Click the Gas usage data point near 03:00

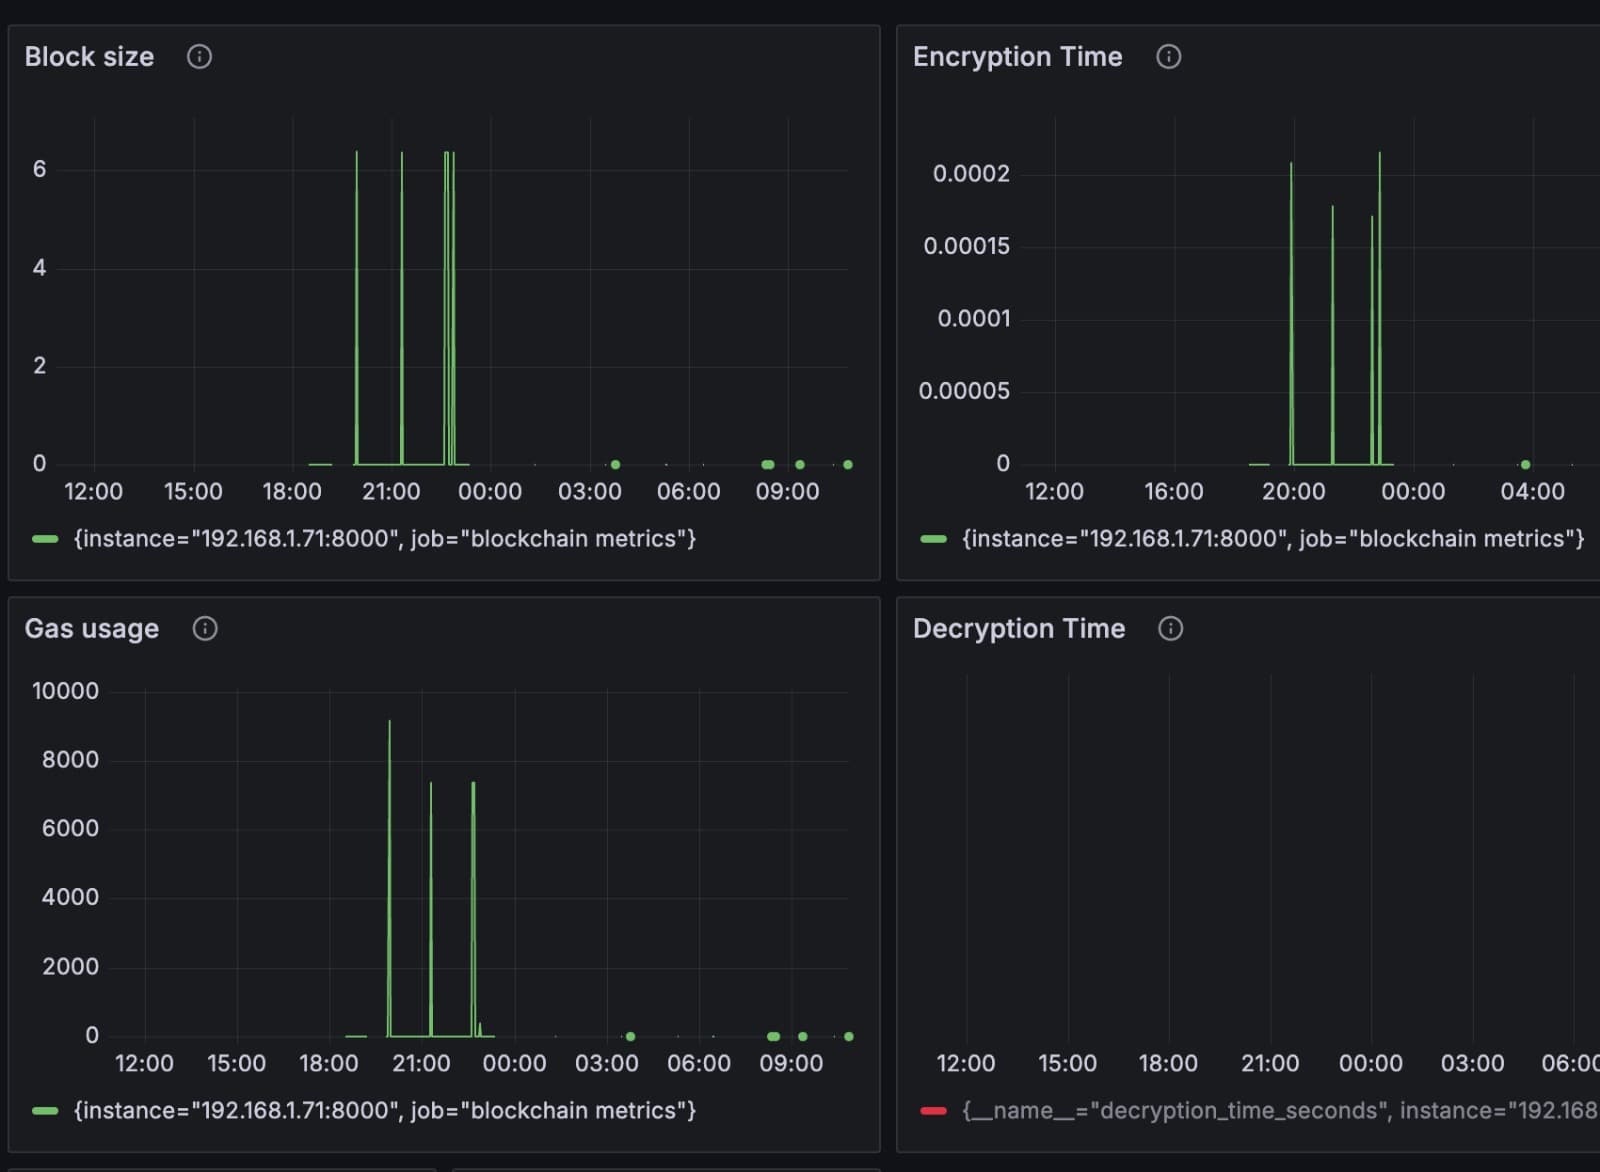(630, 1037)
